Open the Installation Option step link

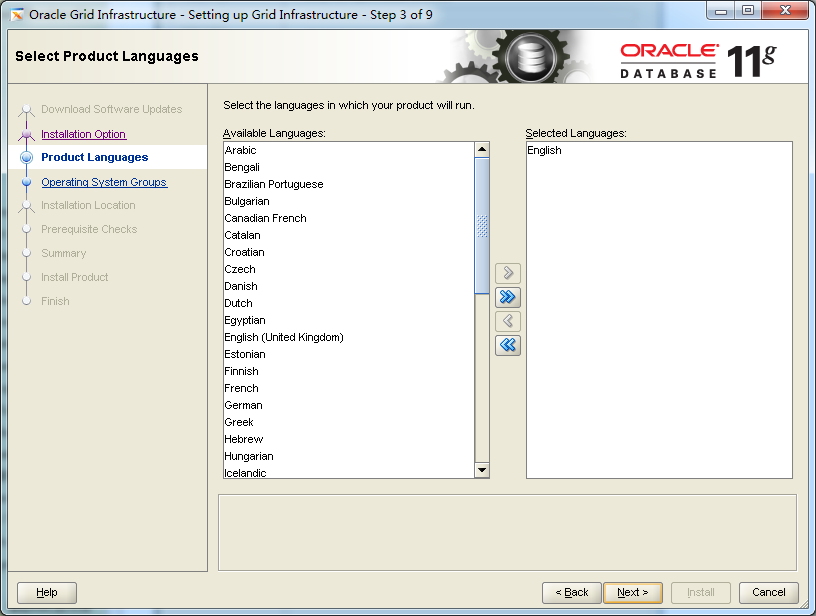tap(83, 134)
